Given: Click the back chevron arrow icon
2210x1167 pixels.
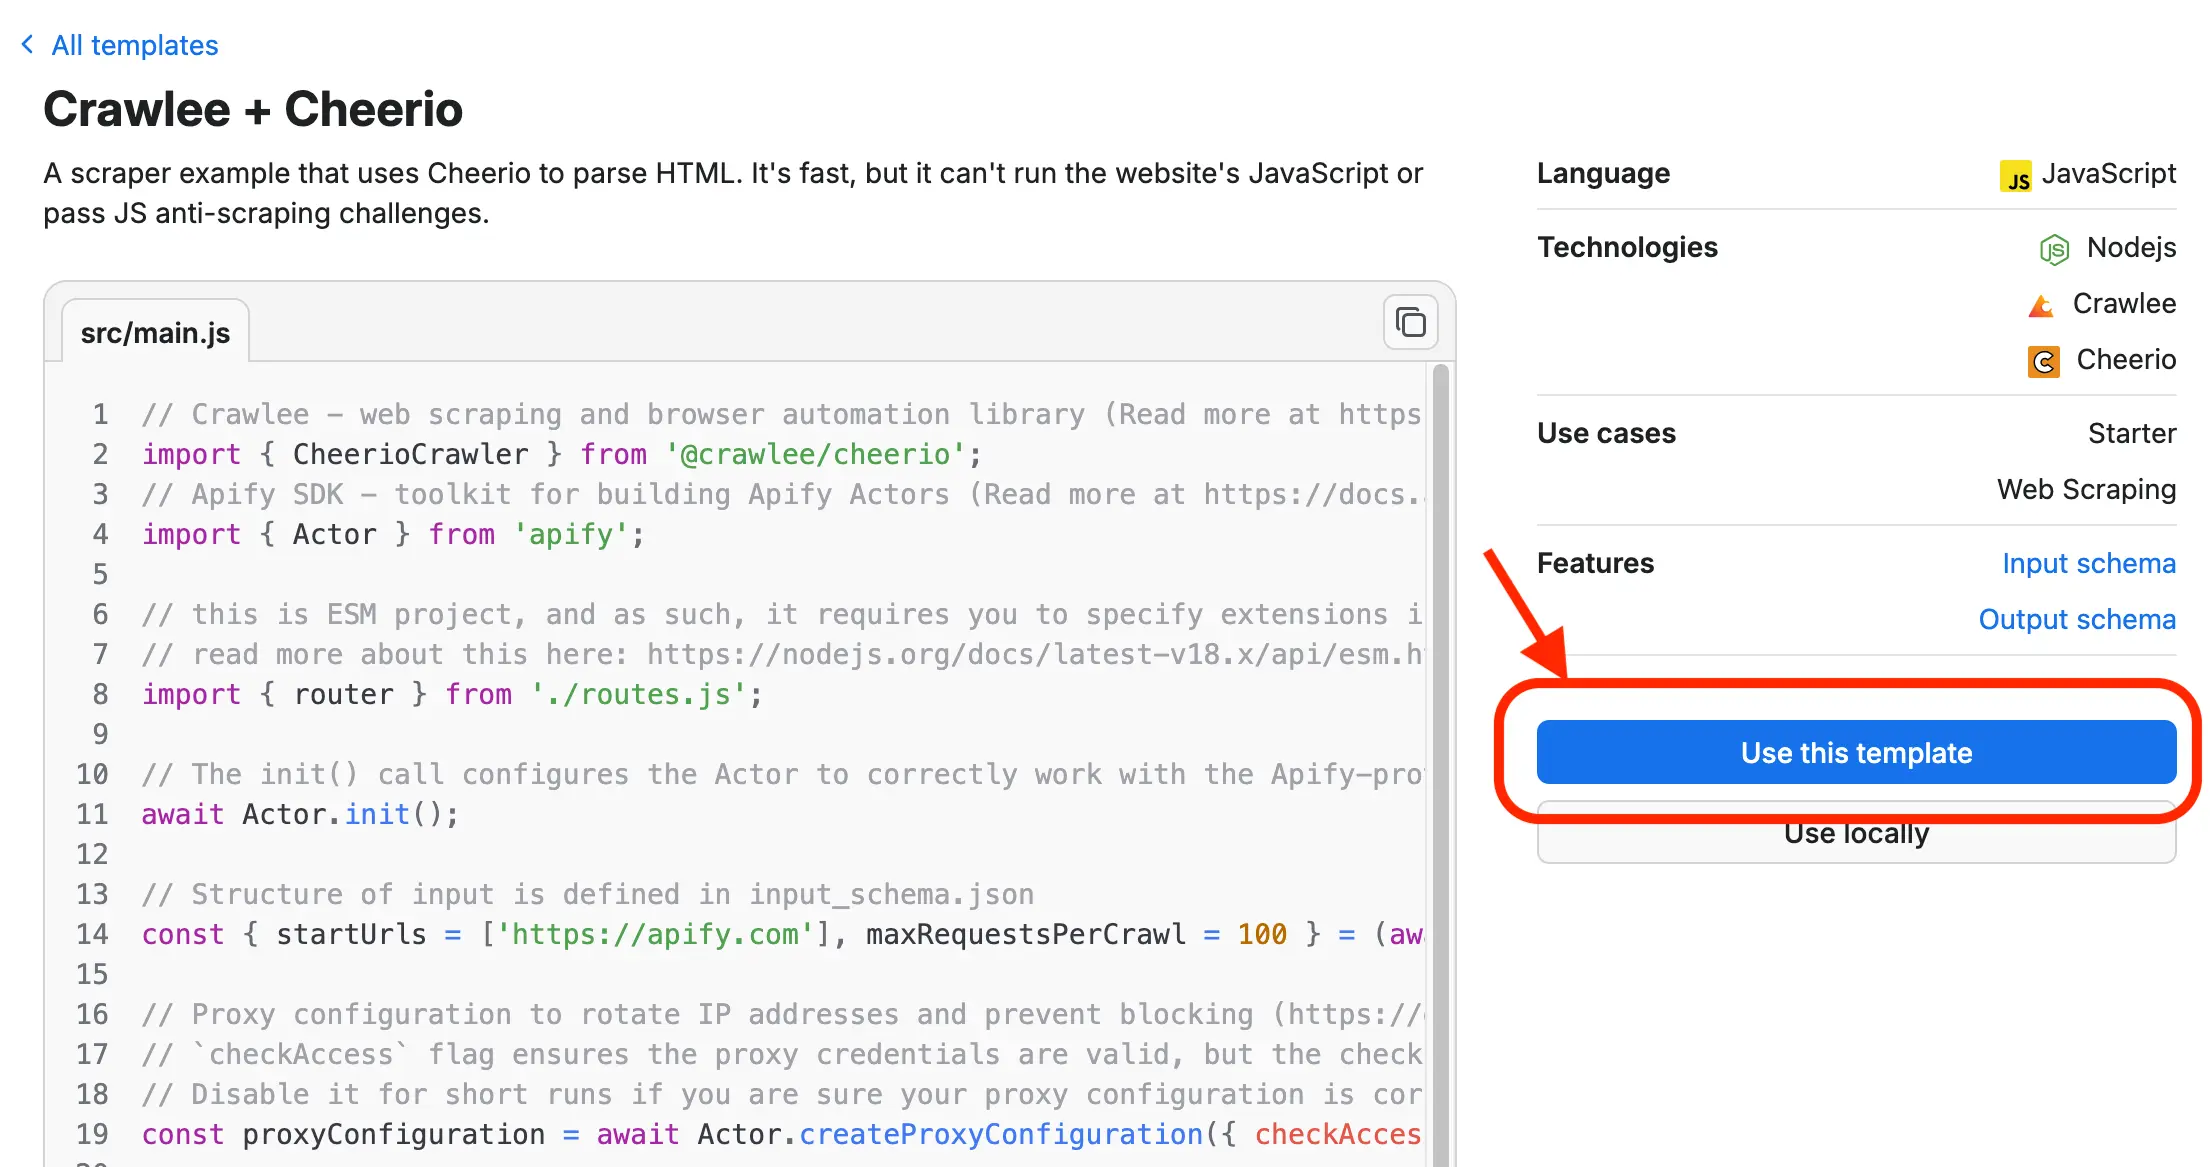Looking at the screenshot, I should 28,44.
